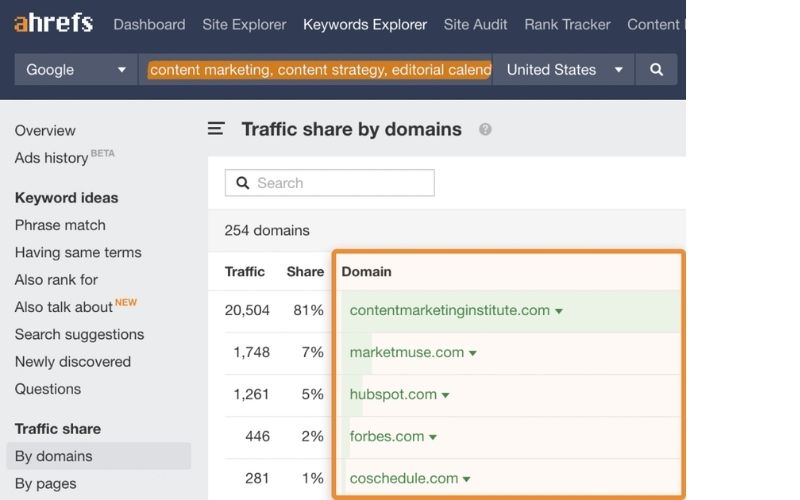Select the 7% share value
This screenshot has height=500, width=800.
pos(312,352)
